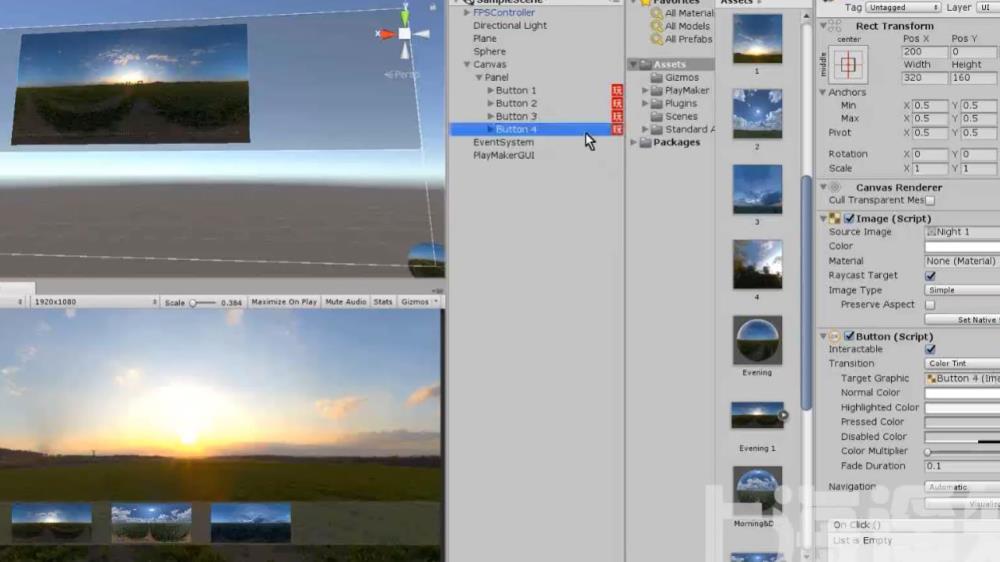Image resolution: width=1000 pixels, height=562 pixels.
Task: Expand FPSController in hierarchy
Action: pyautogui.click(x=467, y=12)
